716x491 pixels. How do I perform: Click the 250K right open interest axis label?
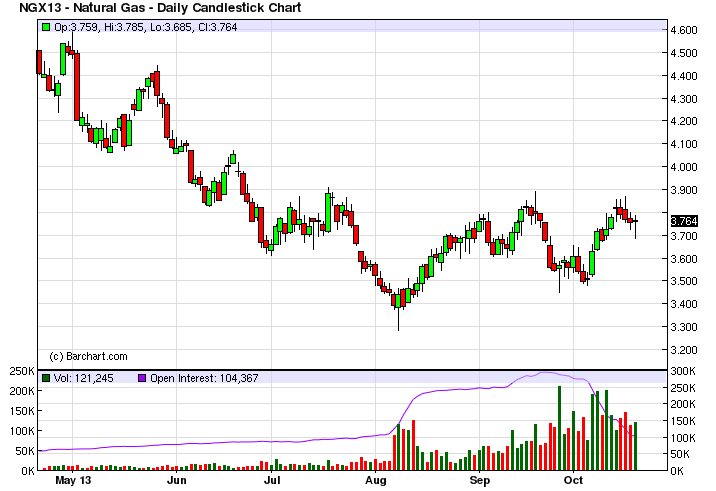(683, 388)
